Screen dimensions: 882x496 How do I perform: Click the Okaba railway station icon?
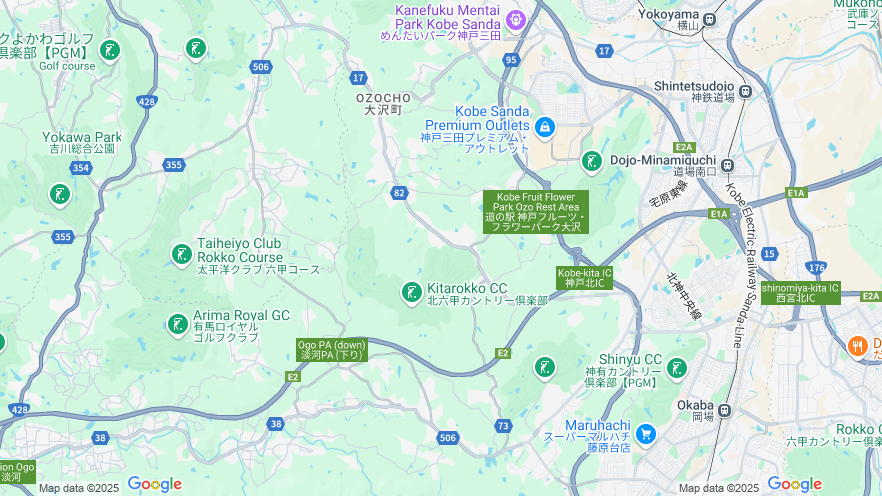point(724,411)
